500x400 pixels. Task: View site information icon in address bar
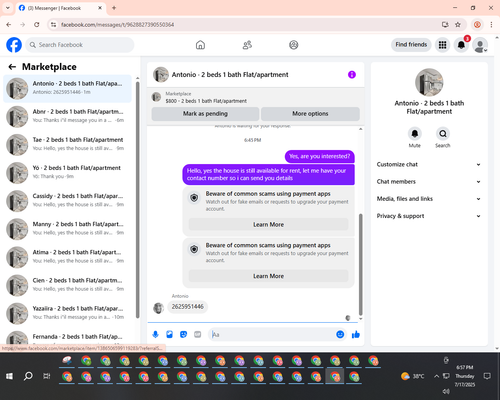point(53,25)
